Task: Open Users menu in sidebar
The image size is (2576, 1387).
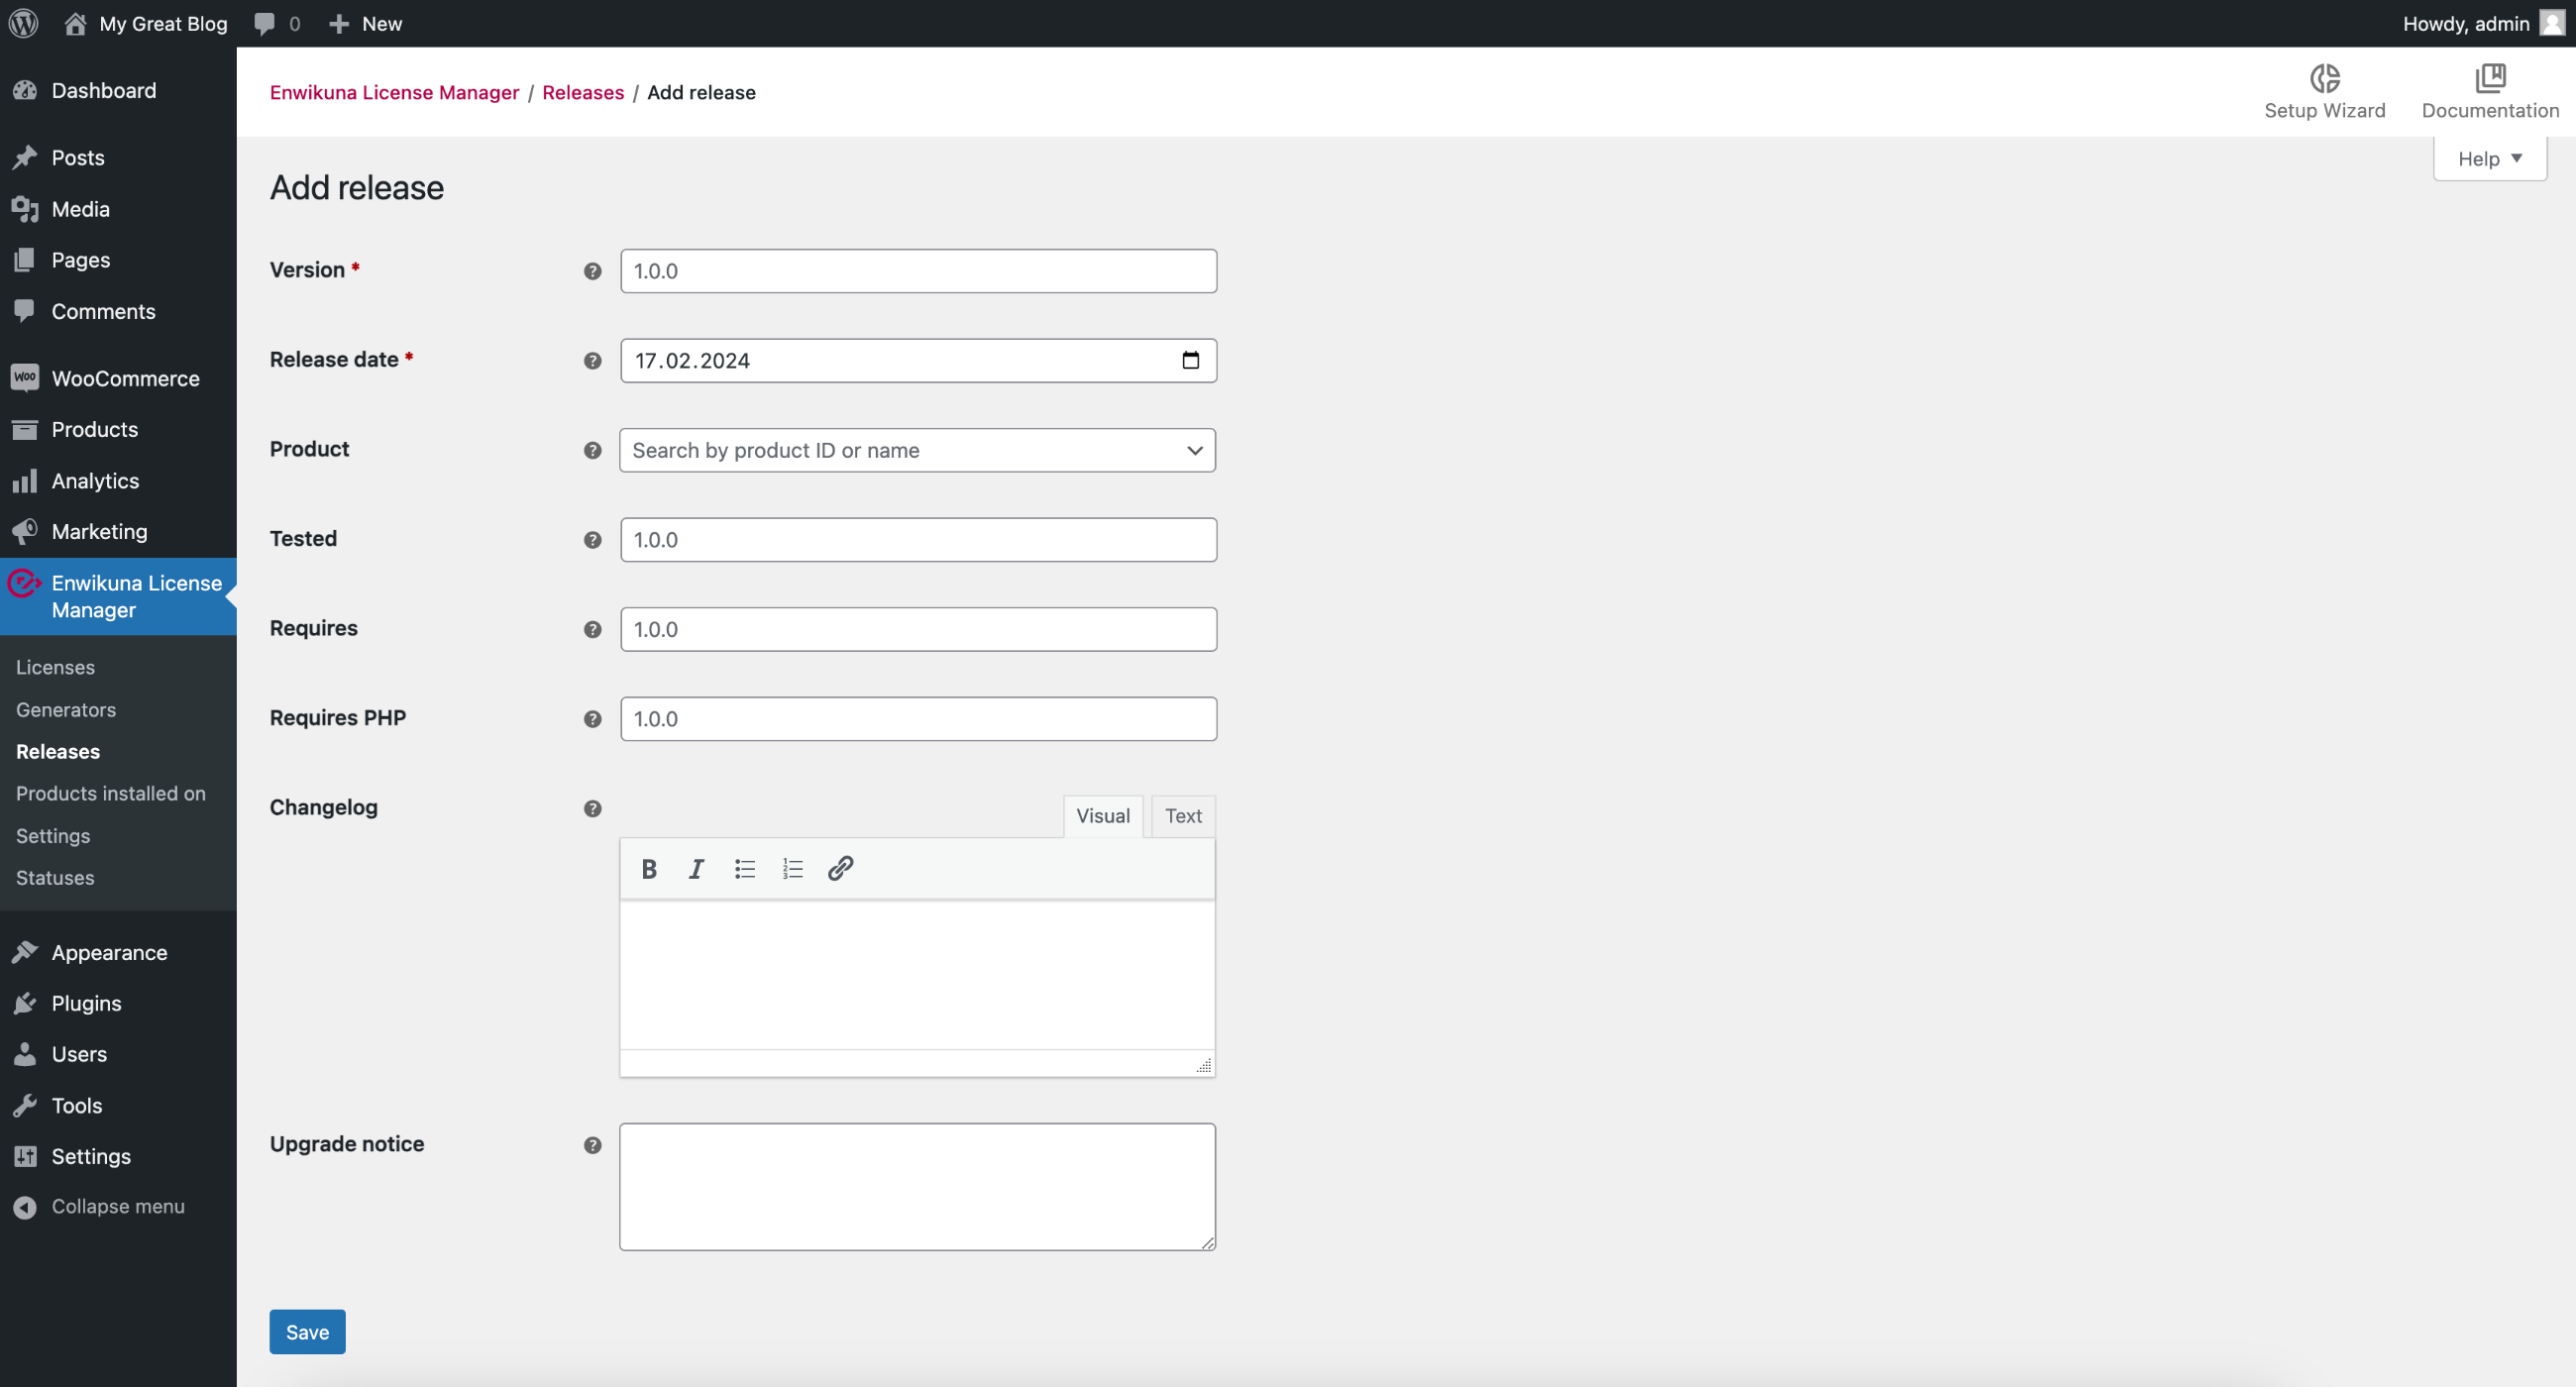Action: coord(118,1055)
